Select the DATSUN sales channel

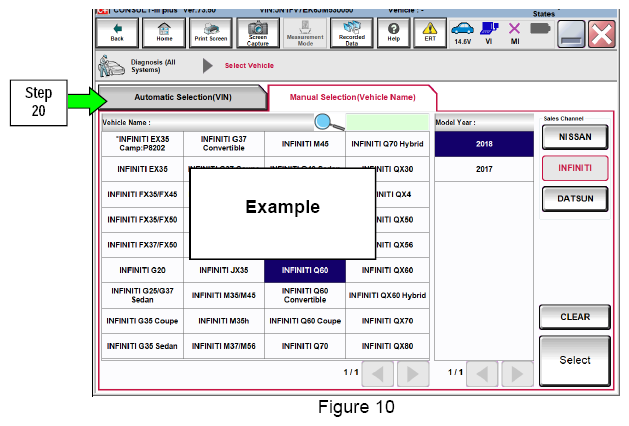tap(575, 199)
